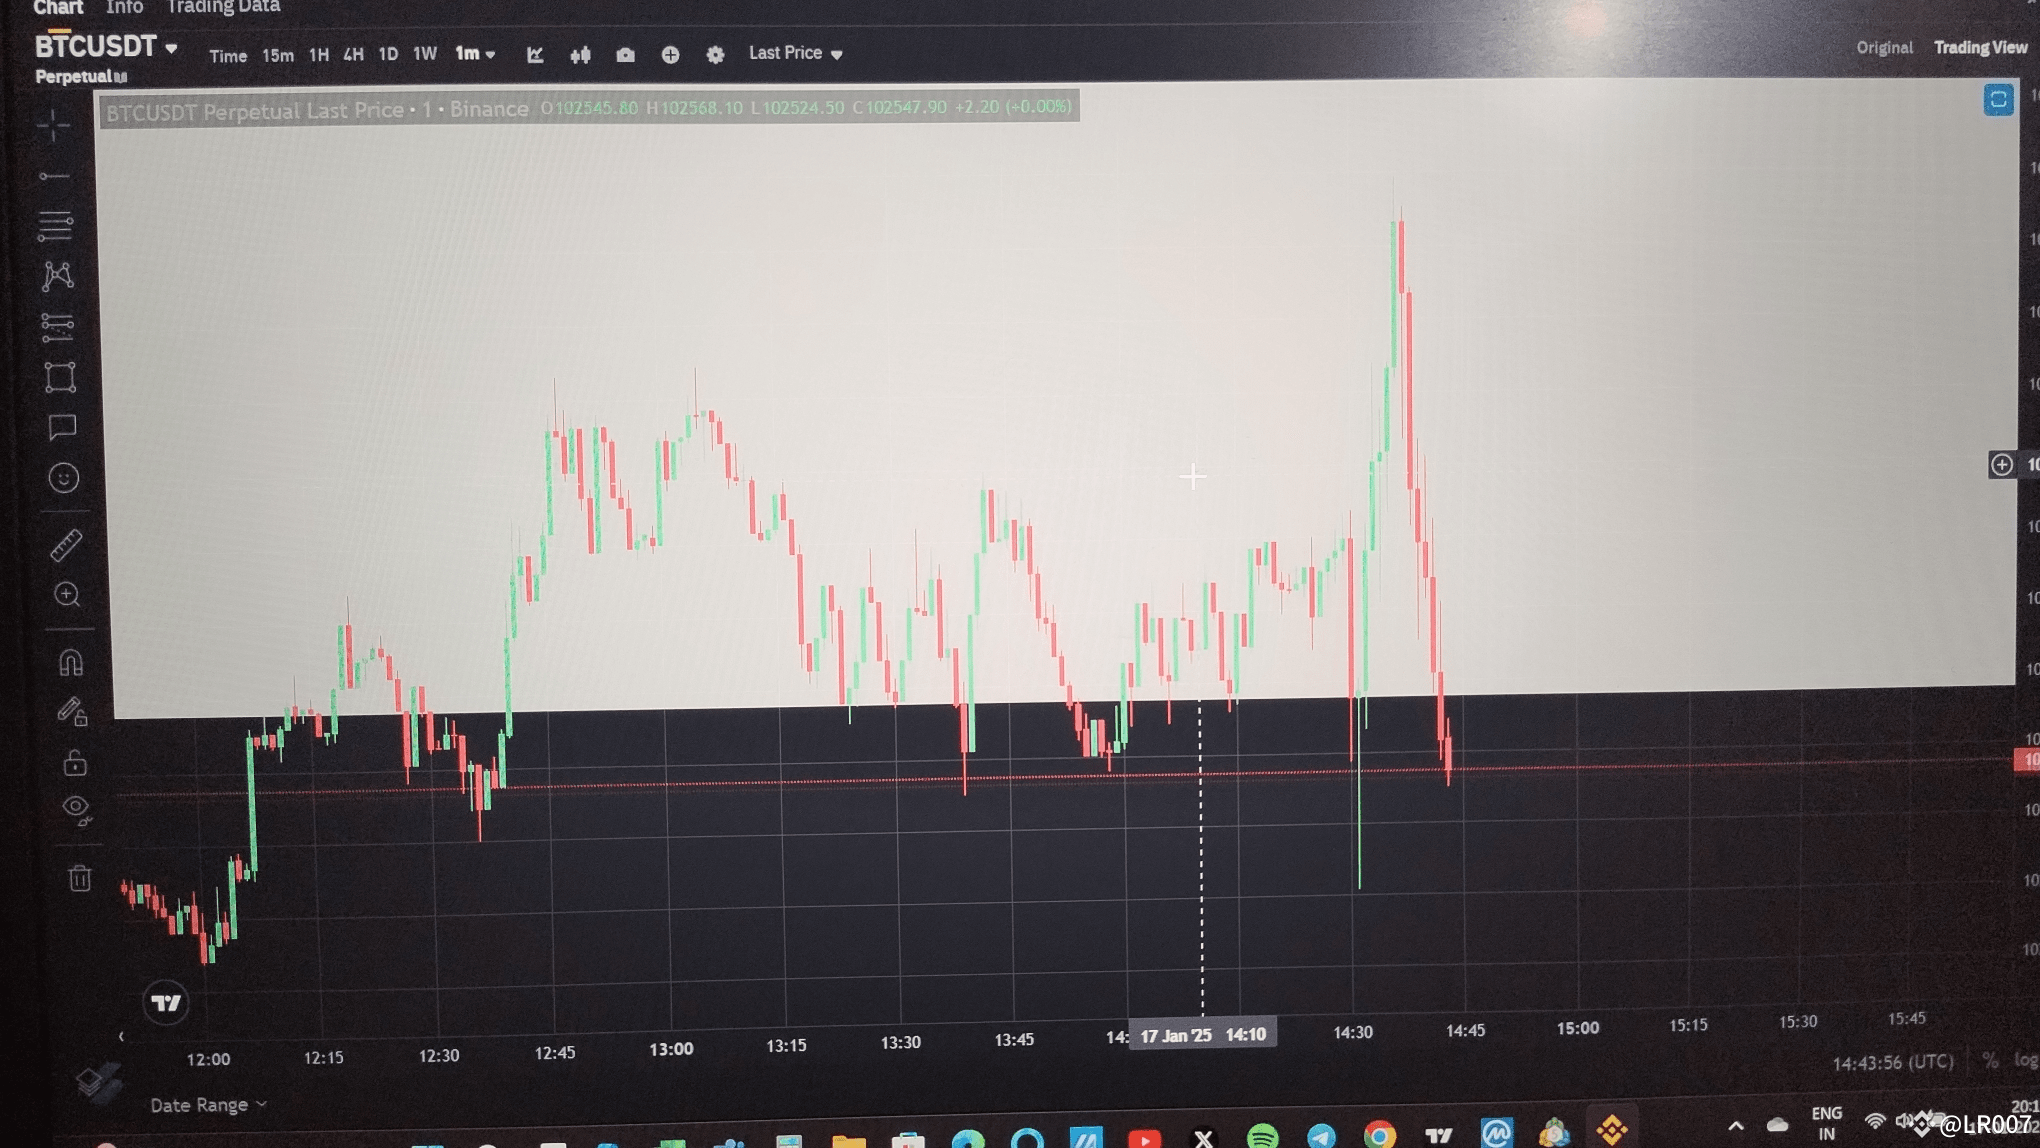Open the long/short position forecasting tool
2040x1148 pixels.
click(58, 326)
